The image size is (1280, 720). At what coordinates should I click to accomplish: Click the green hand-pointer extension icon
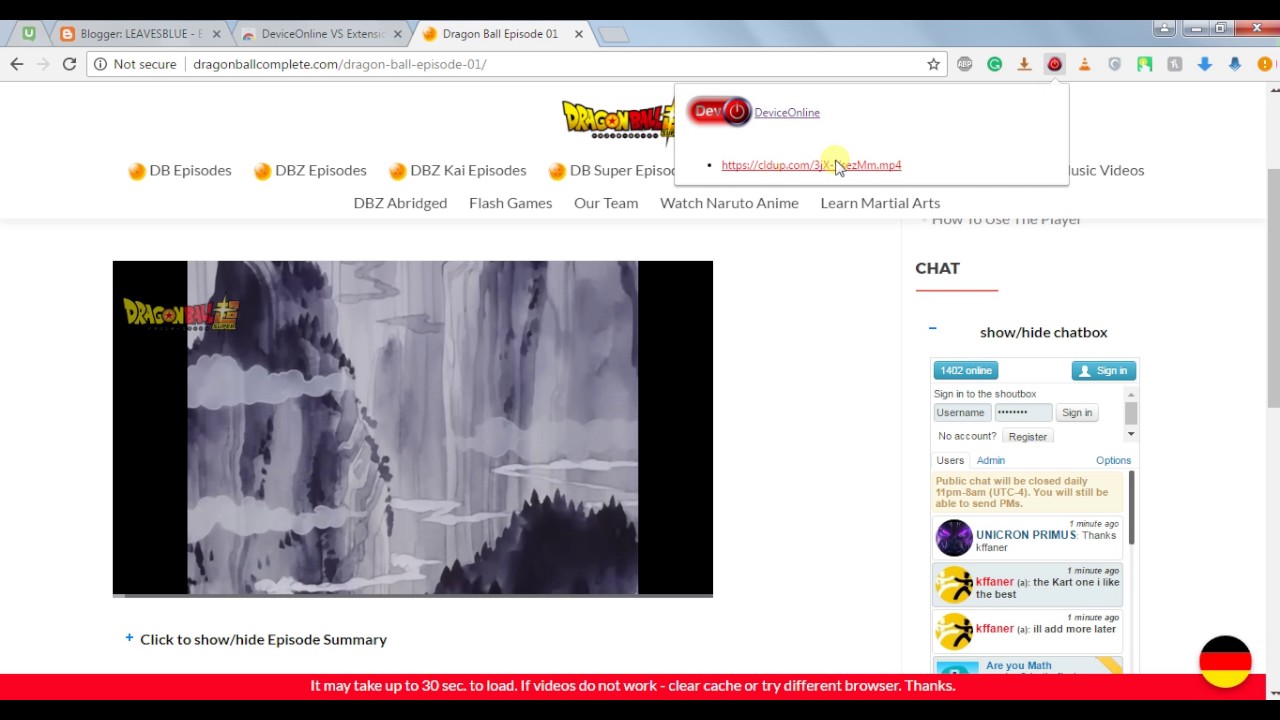coord(1144,64)
